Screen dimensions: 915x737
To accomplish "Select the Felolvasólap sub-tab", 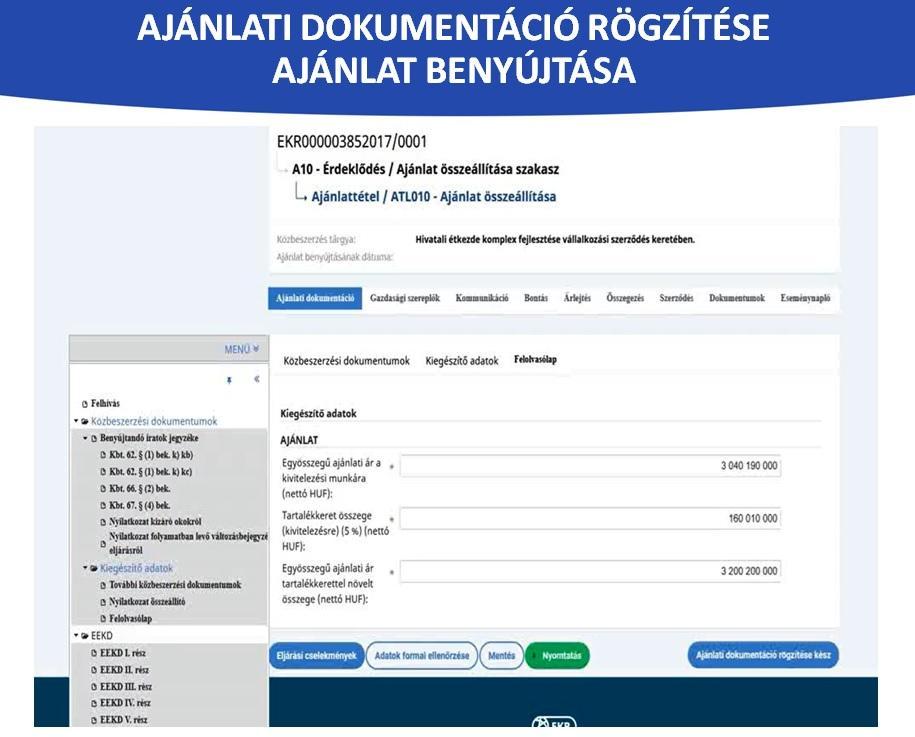I will coord(535,359).
